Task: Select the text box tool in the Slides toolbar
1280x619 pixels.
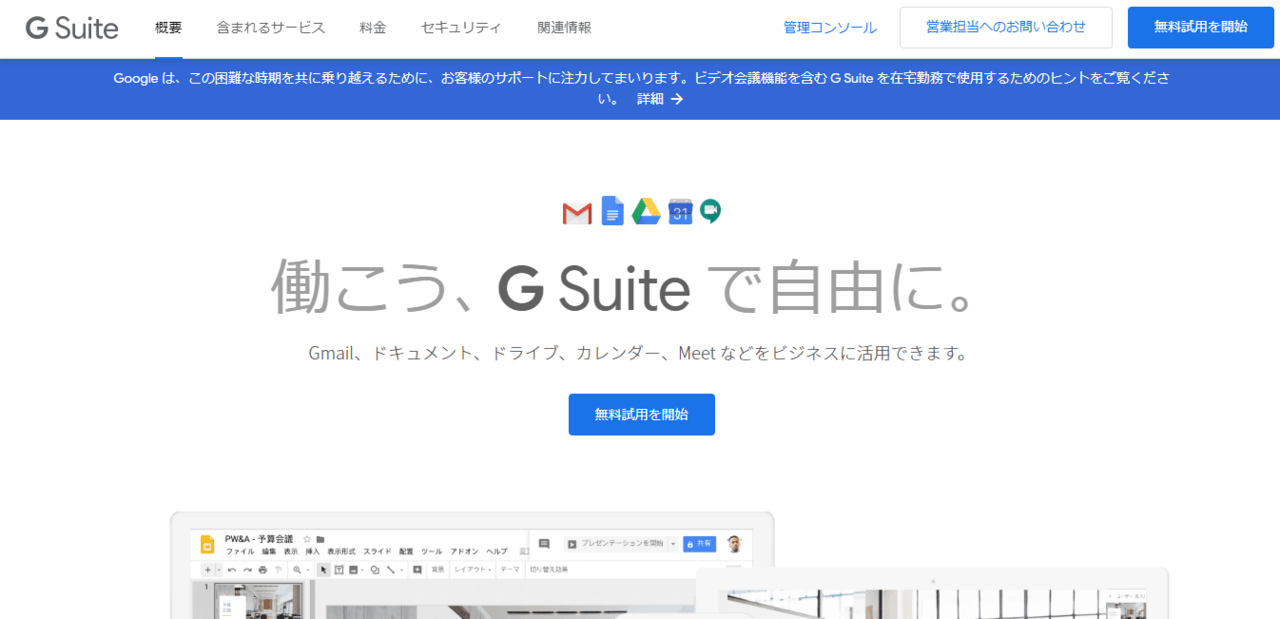Action: click(x=339, y=570)
